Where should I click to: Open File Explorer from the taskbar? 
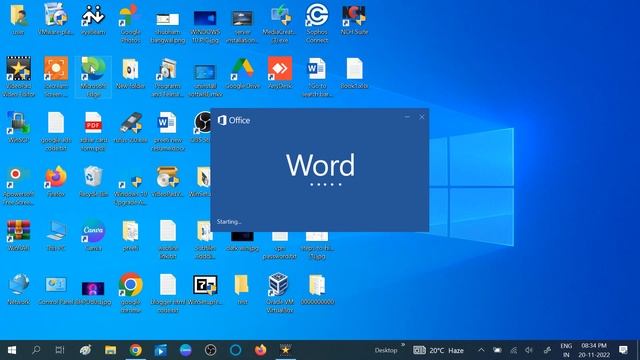[x=110, y=350]
